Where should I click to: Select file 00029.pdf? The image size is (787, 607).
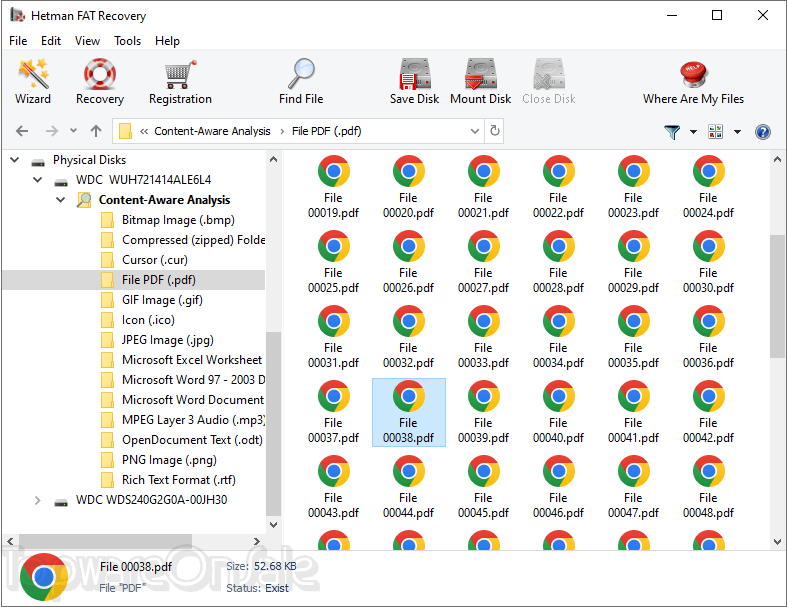pos(633,262)
